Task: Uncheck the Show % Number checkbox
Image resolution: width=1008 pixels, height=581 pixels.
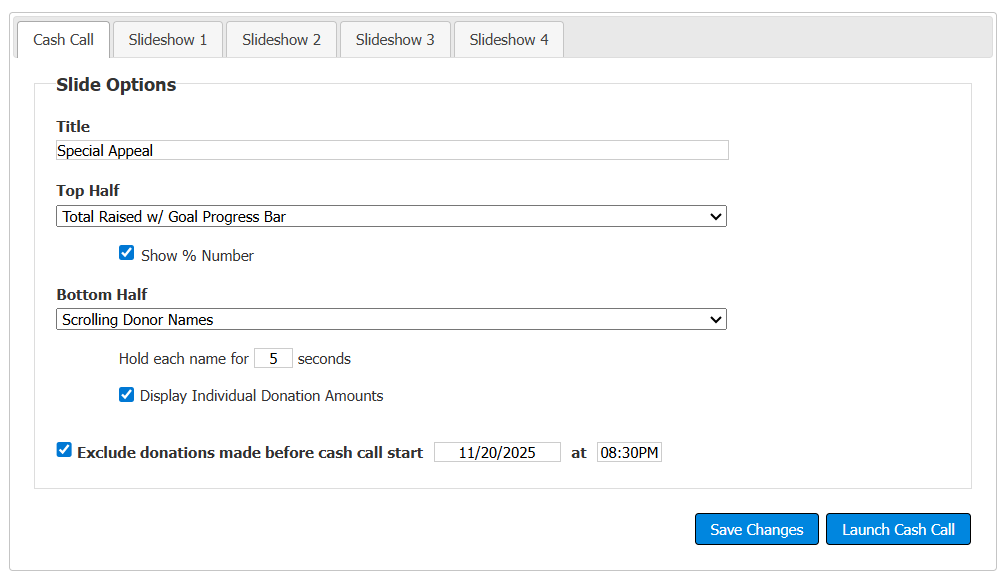Action: tap(127, 254)
